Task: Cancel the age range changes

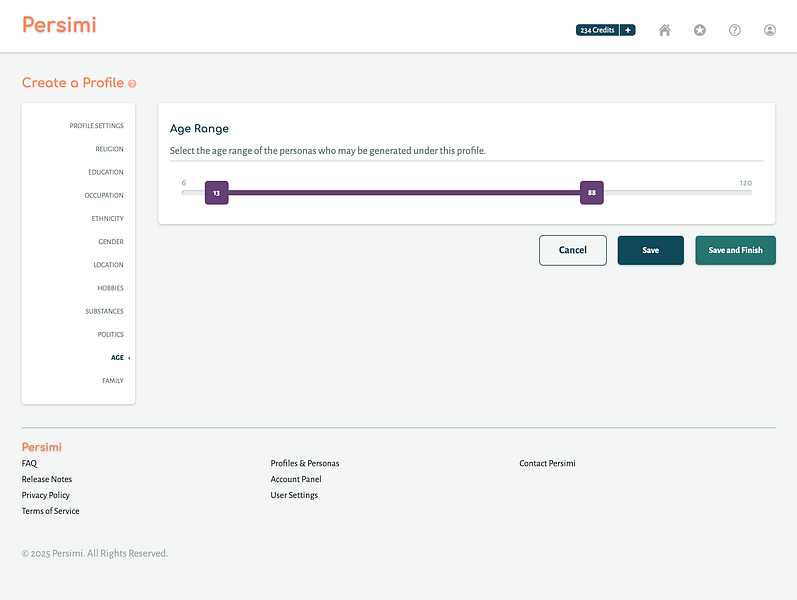Action: (x=573, y=250)
